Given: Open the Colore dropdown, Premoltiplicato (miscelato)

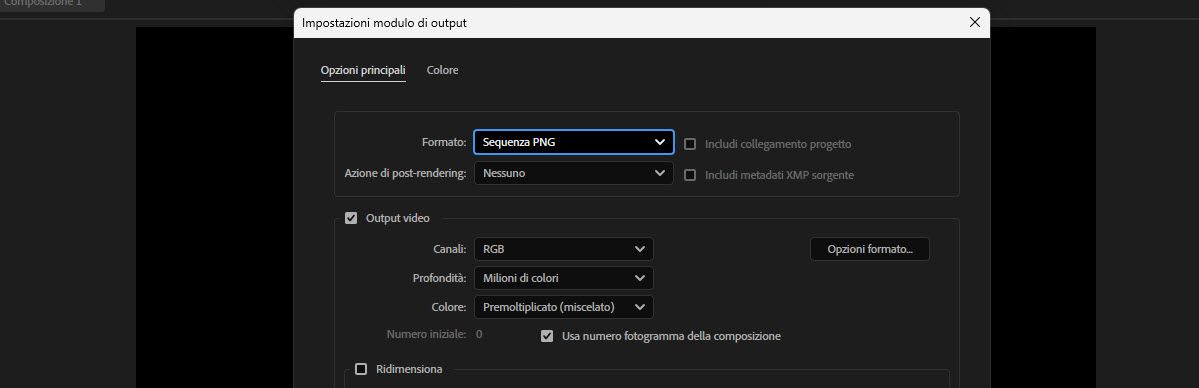Looking at the screenshot, I should 564,308.
